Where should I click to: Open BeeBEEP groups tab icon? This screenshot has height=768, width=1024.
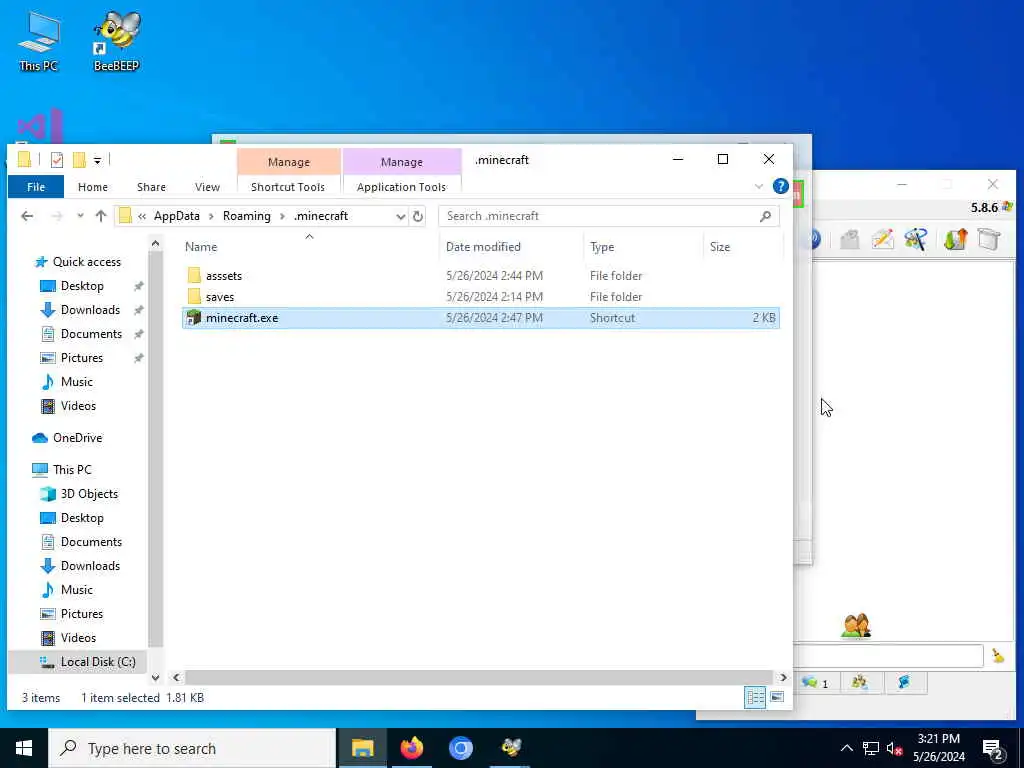click(x=859, y=683)
